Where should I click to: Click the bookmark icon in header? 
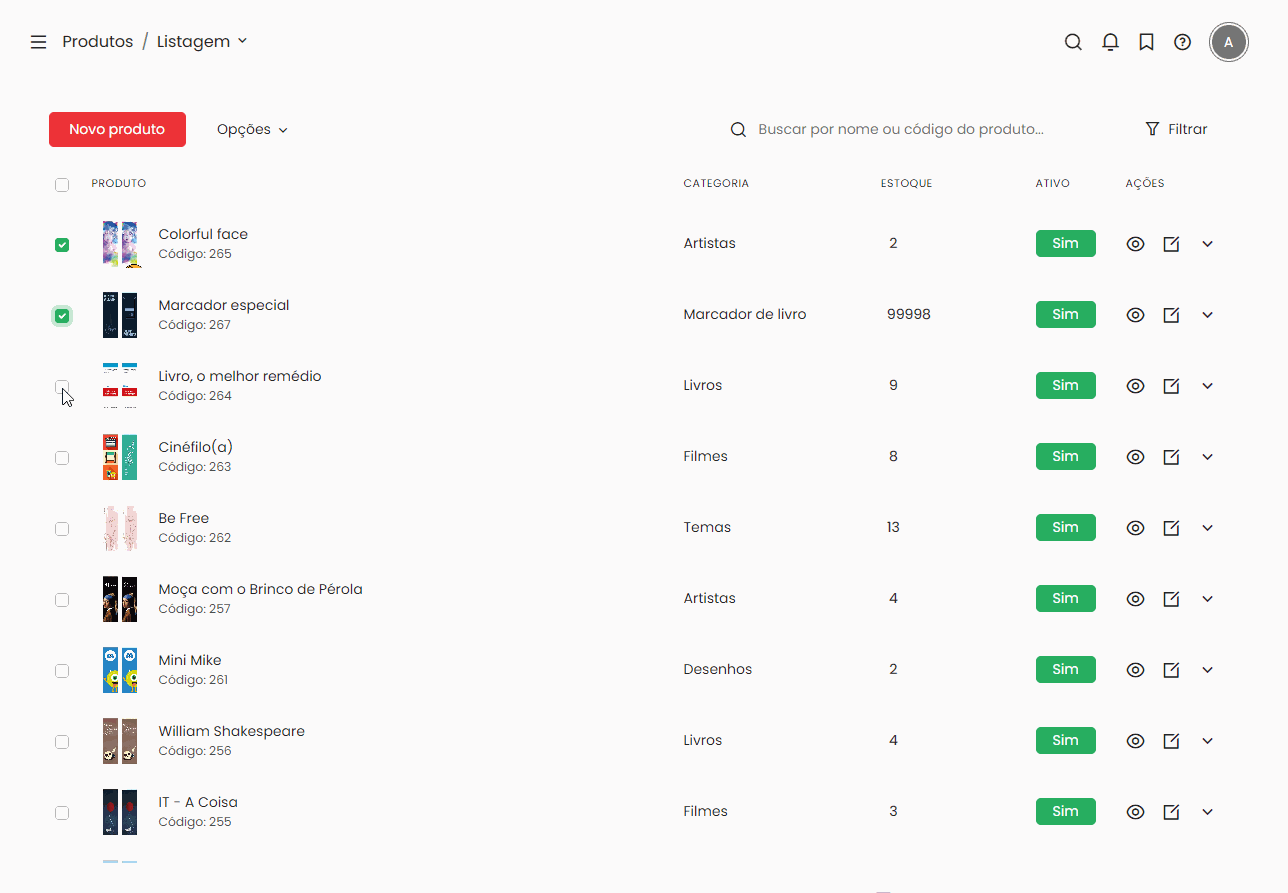[x=1146, y=42]
